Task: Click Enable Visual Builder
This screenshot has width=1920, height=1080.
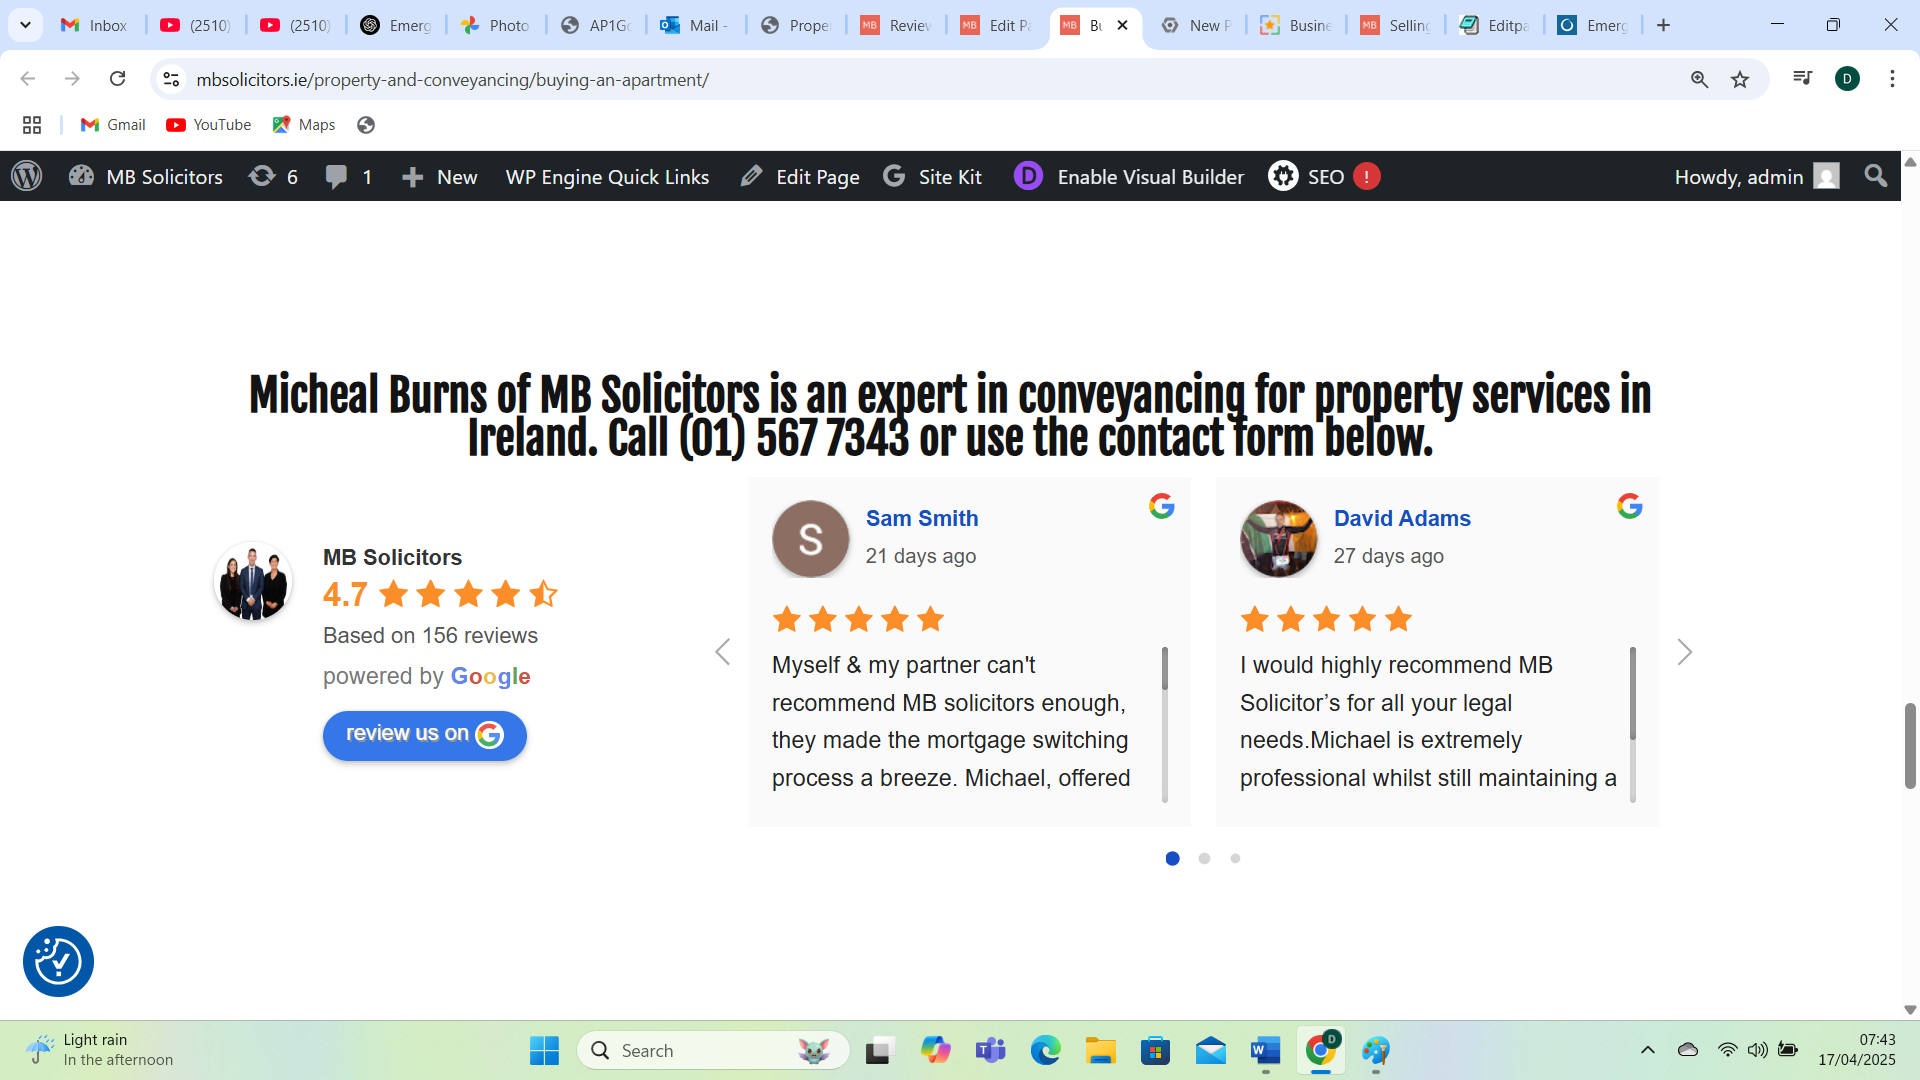Action: click(x=1129, y=176)
